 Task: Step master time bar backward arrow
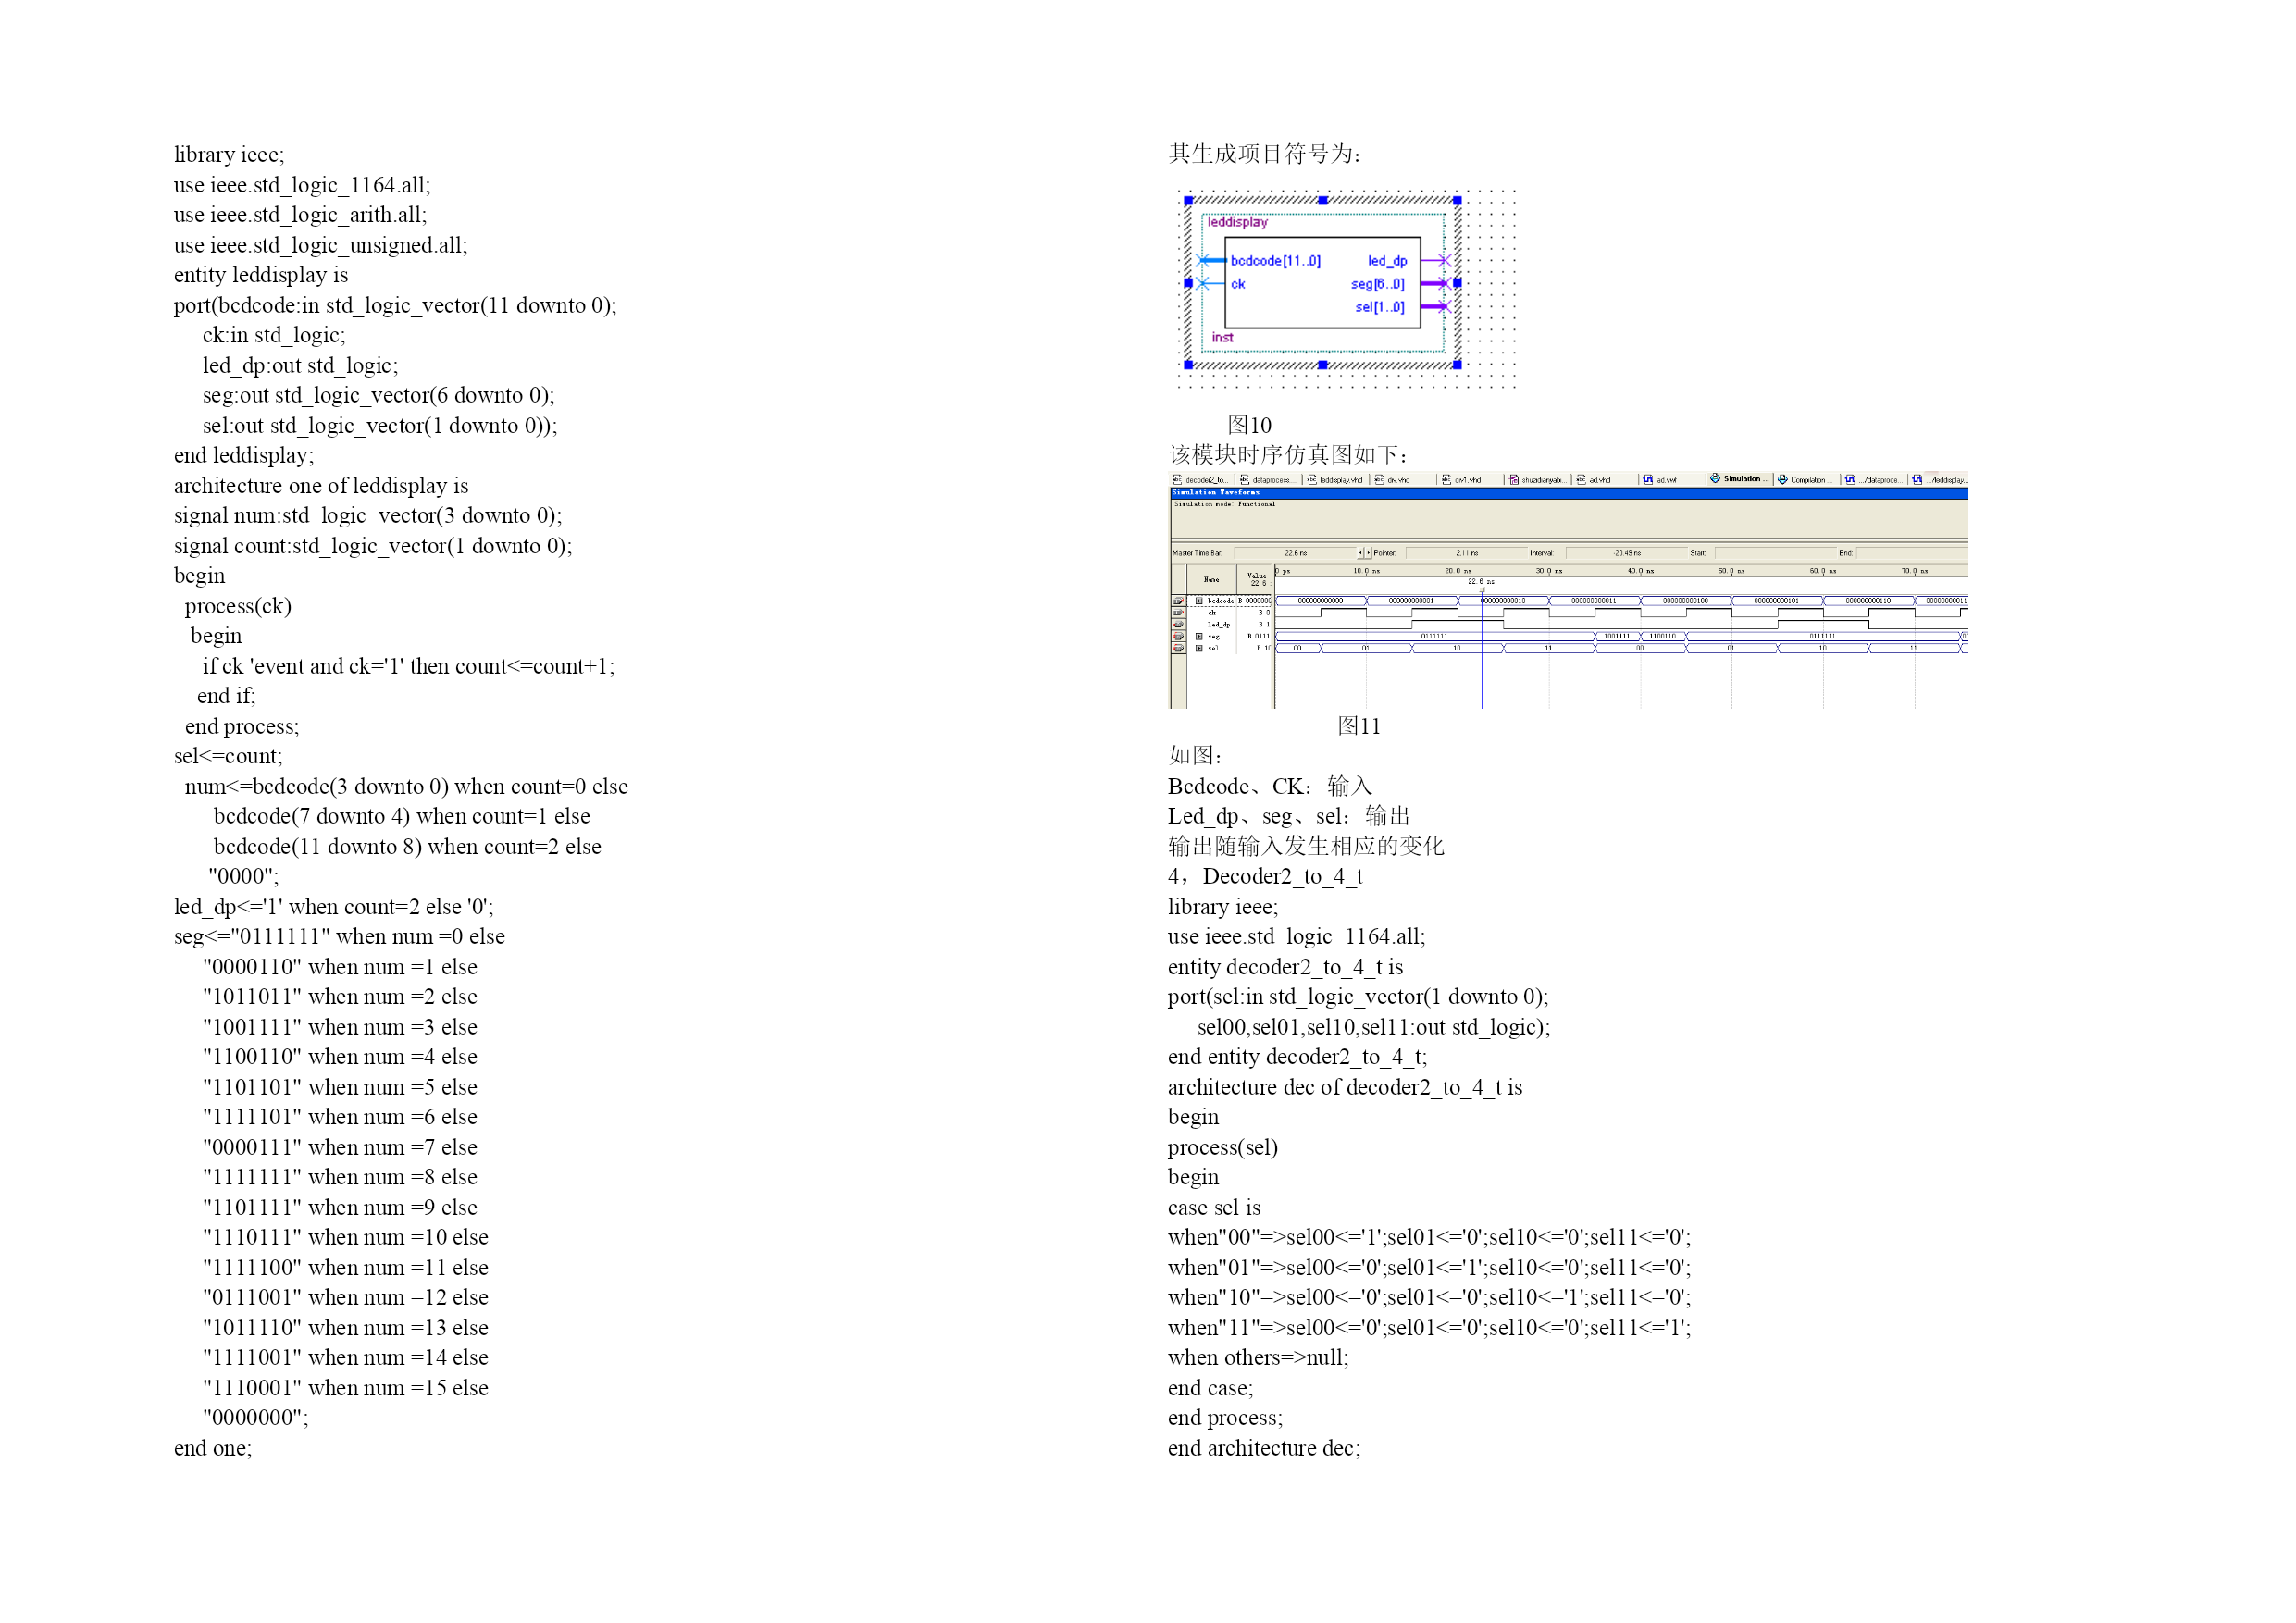point(1361,553)
